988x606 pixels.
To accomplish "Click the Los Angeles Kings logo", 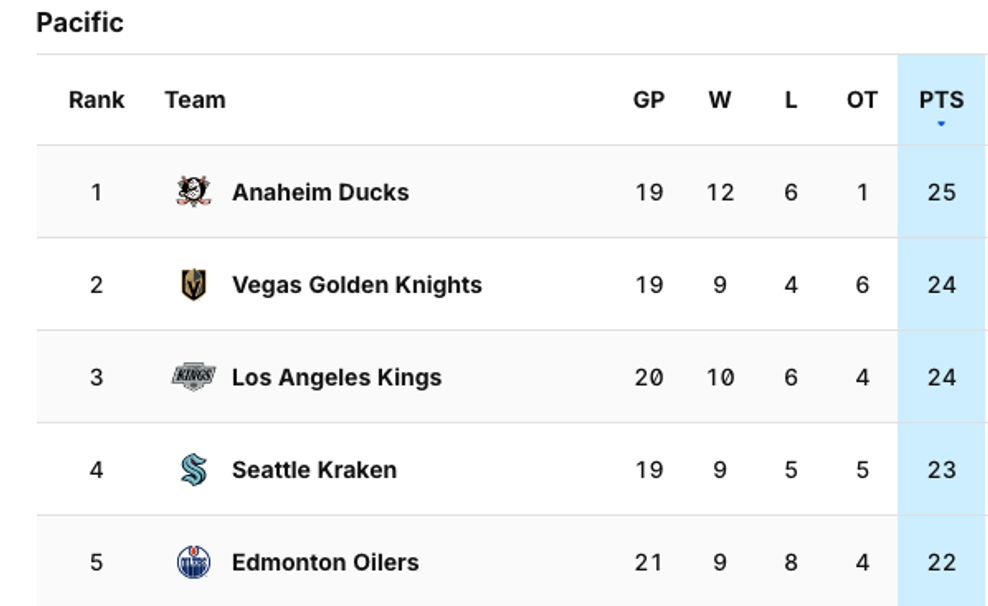I will click(193, 377).
